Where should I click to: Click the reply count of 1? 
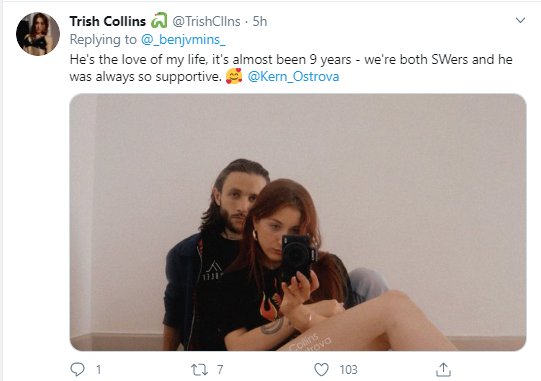point(99,370)
